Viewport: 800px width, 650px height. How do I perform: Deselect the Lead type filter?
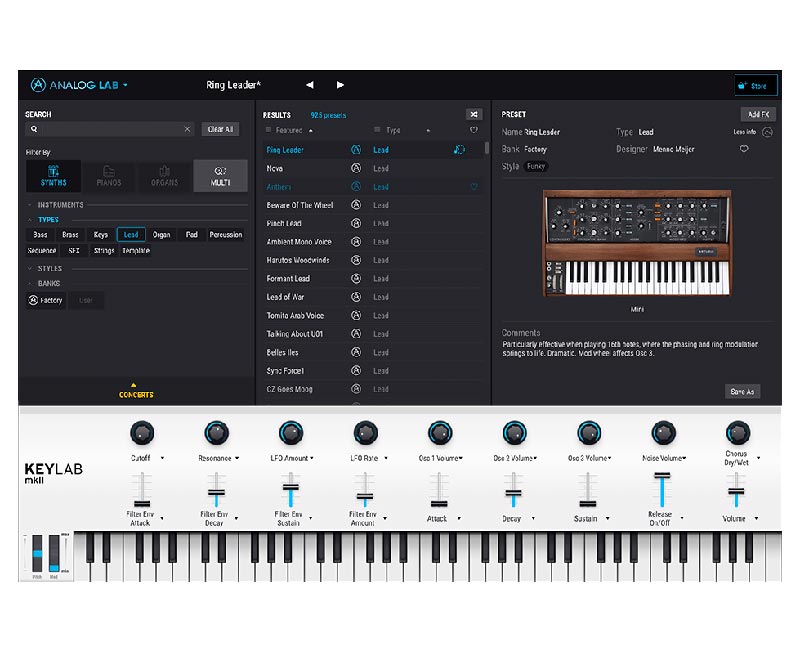tap(131, 235)
